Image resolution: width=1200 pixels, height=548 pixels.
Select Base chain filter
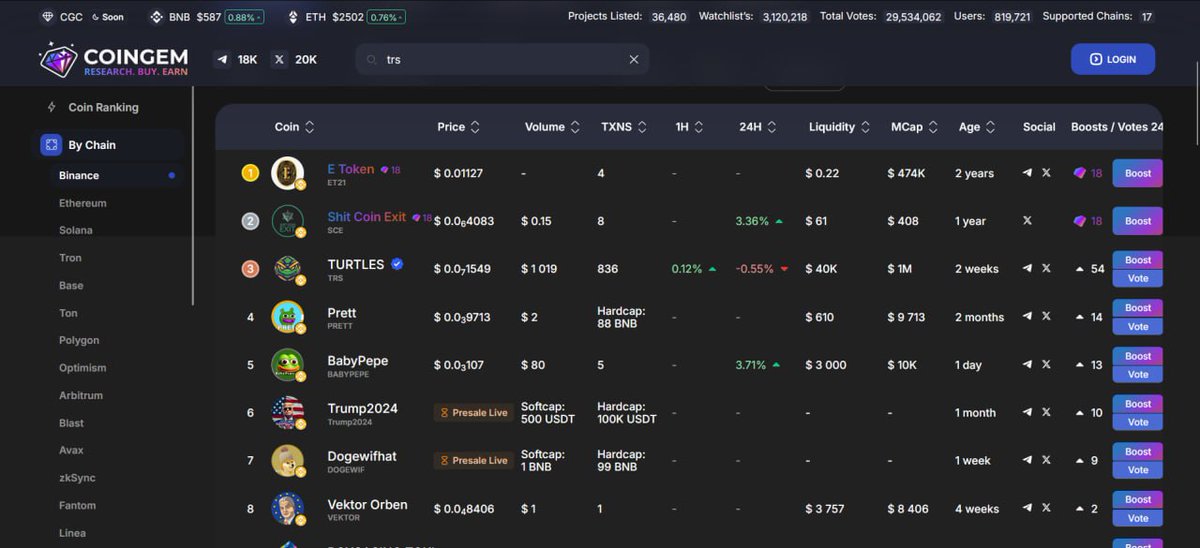[71, 285]
